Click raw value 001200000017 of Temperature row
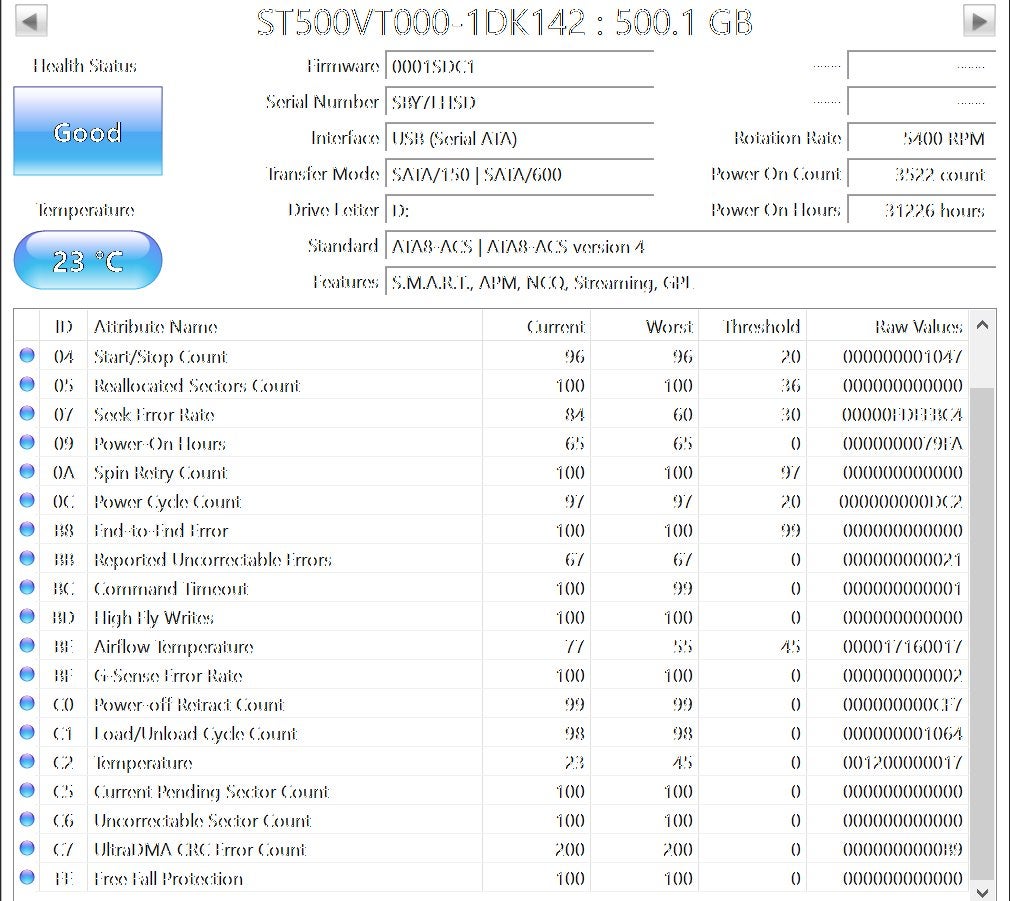The image size is (1010, 901). (902, 763)
